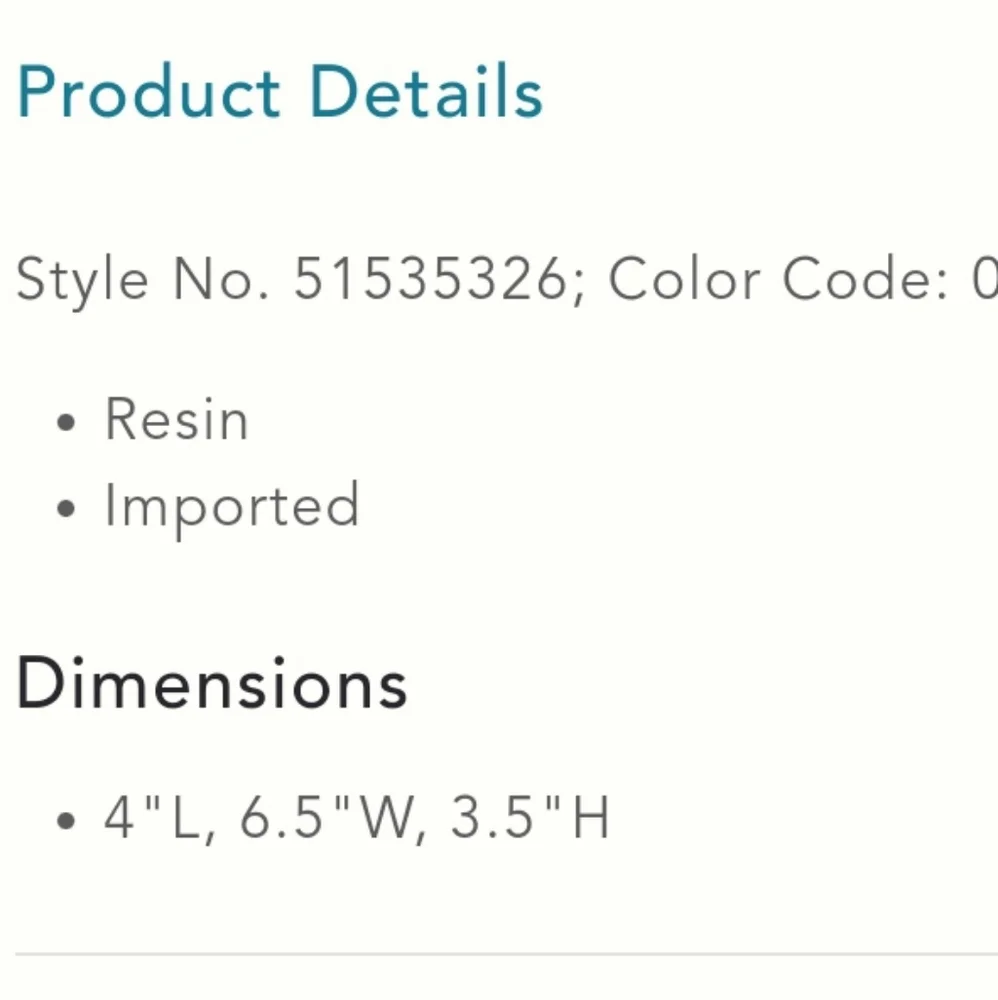The image size is (998, 1000).
Task: Select the word Details in heading
Action: (x=426, y=92)
